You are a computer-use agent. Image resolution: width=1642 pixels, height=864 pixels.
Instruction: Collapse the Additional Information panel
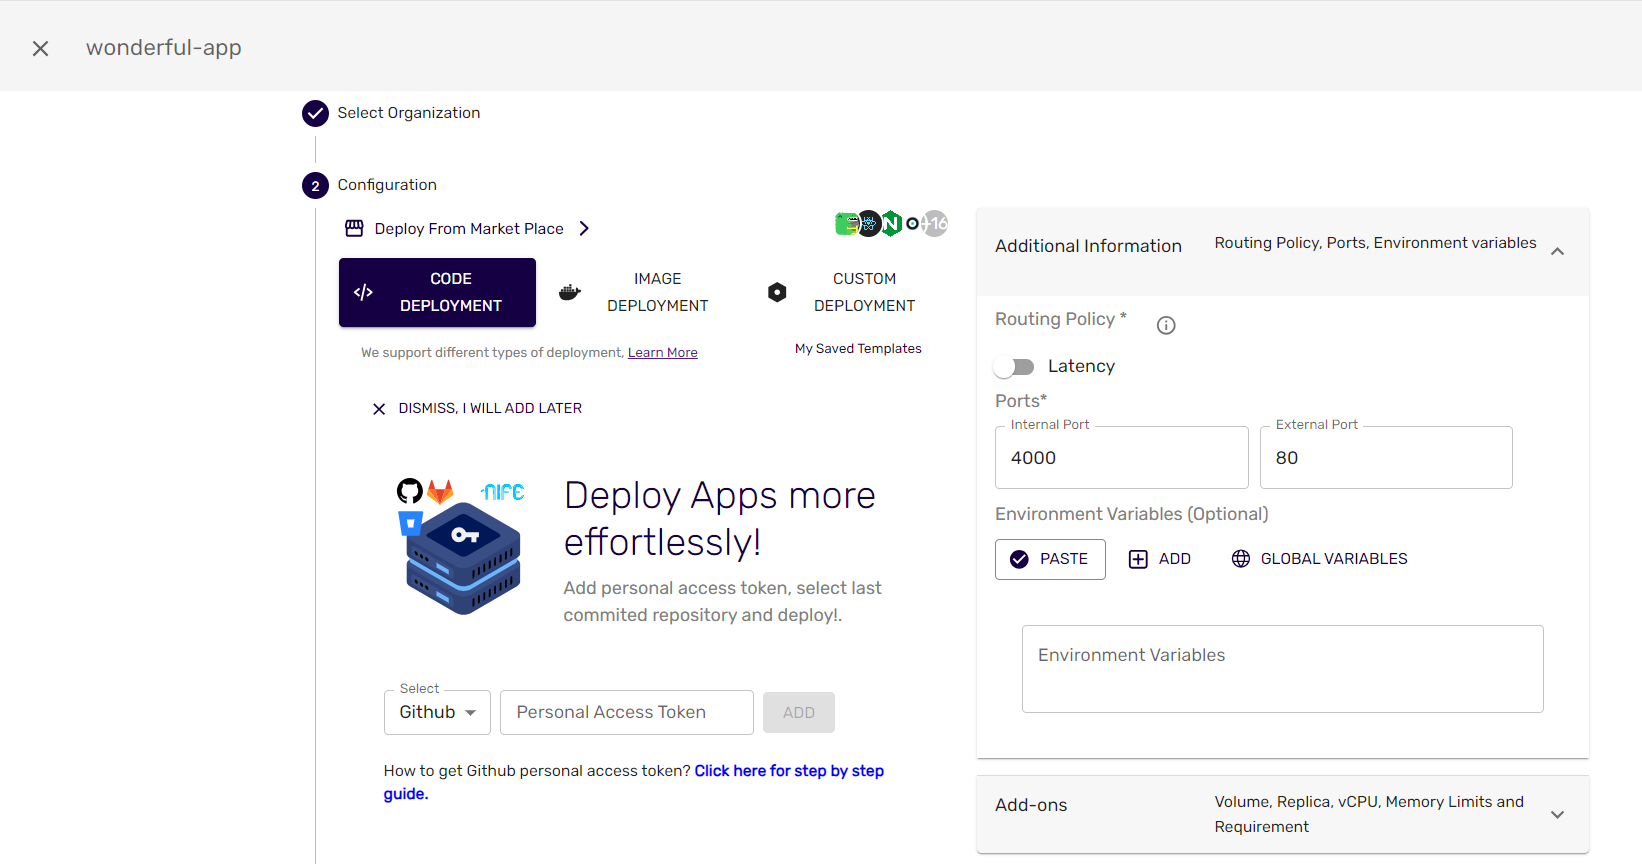tap(1557, 251)
